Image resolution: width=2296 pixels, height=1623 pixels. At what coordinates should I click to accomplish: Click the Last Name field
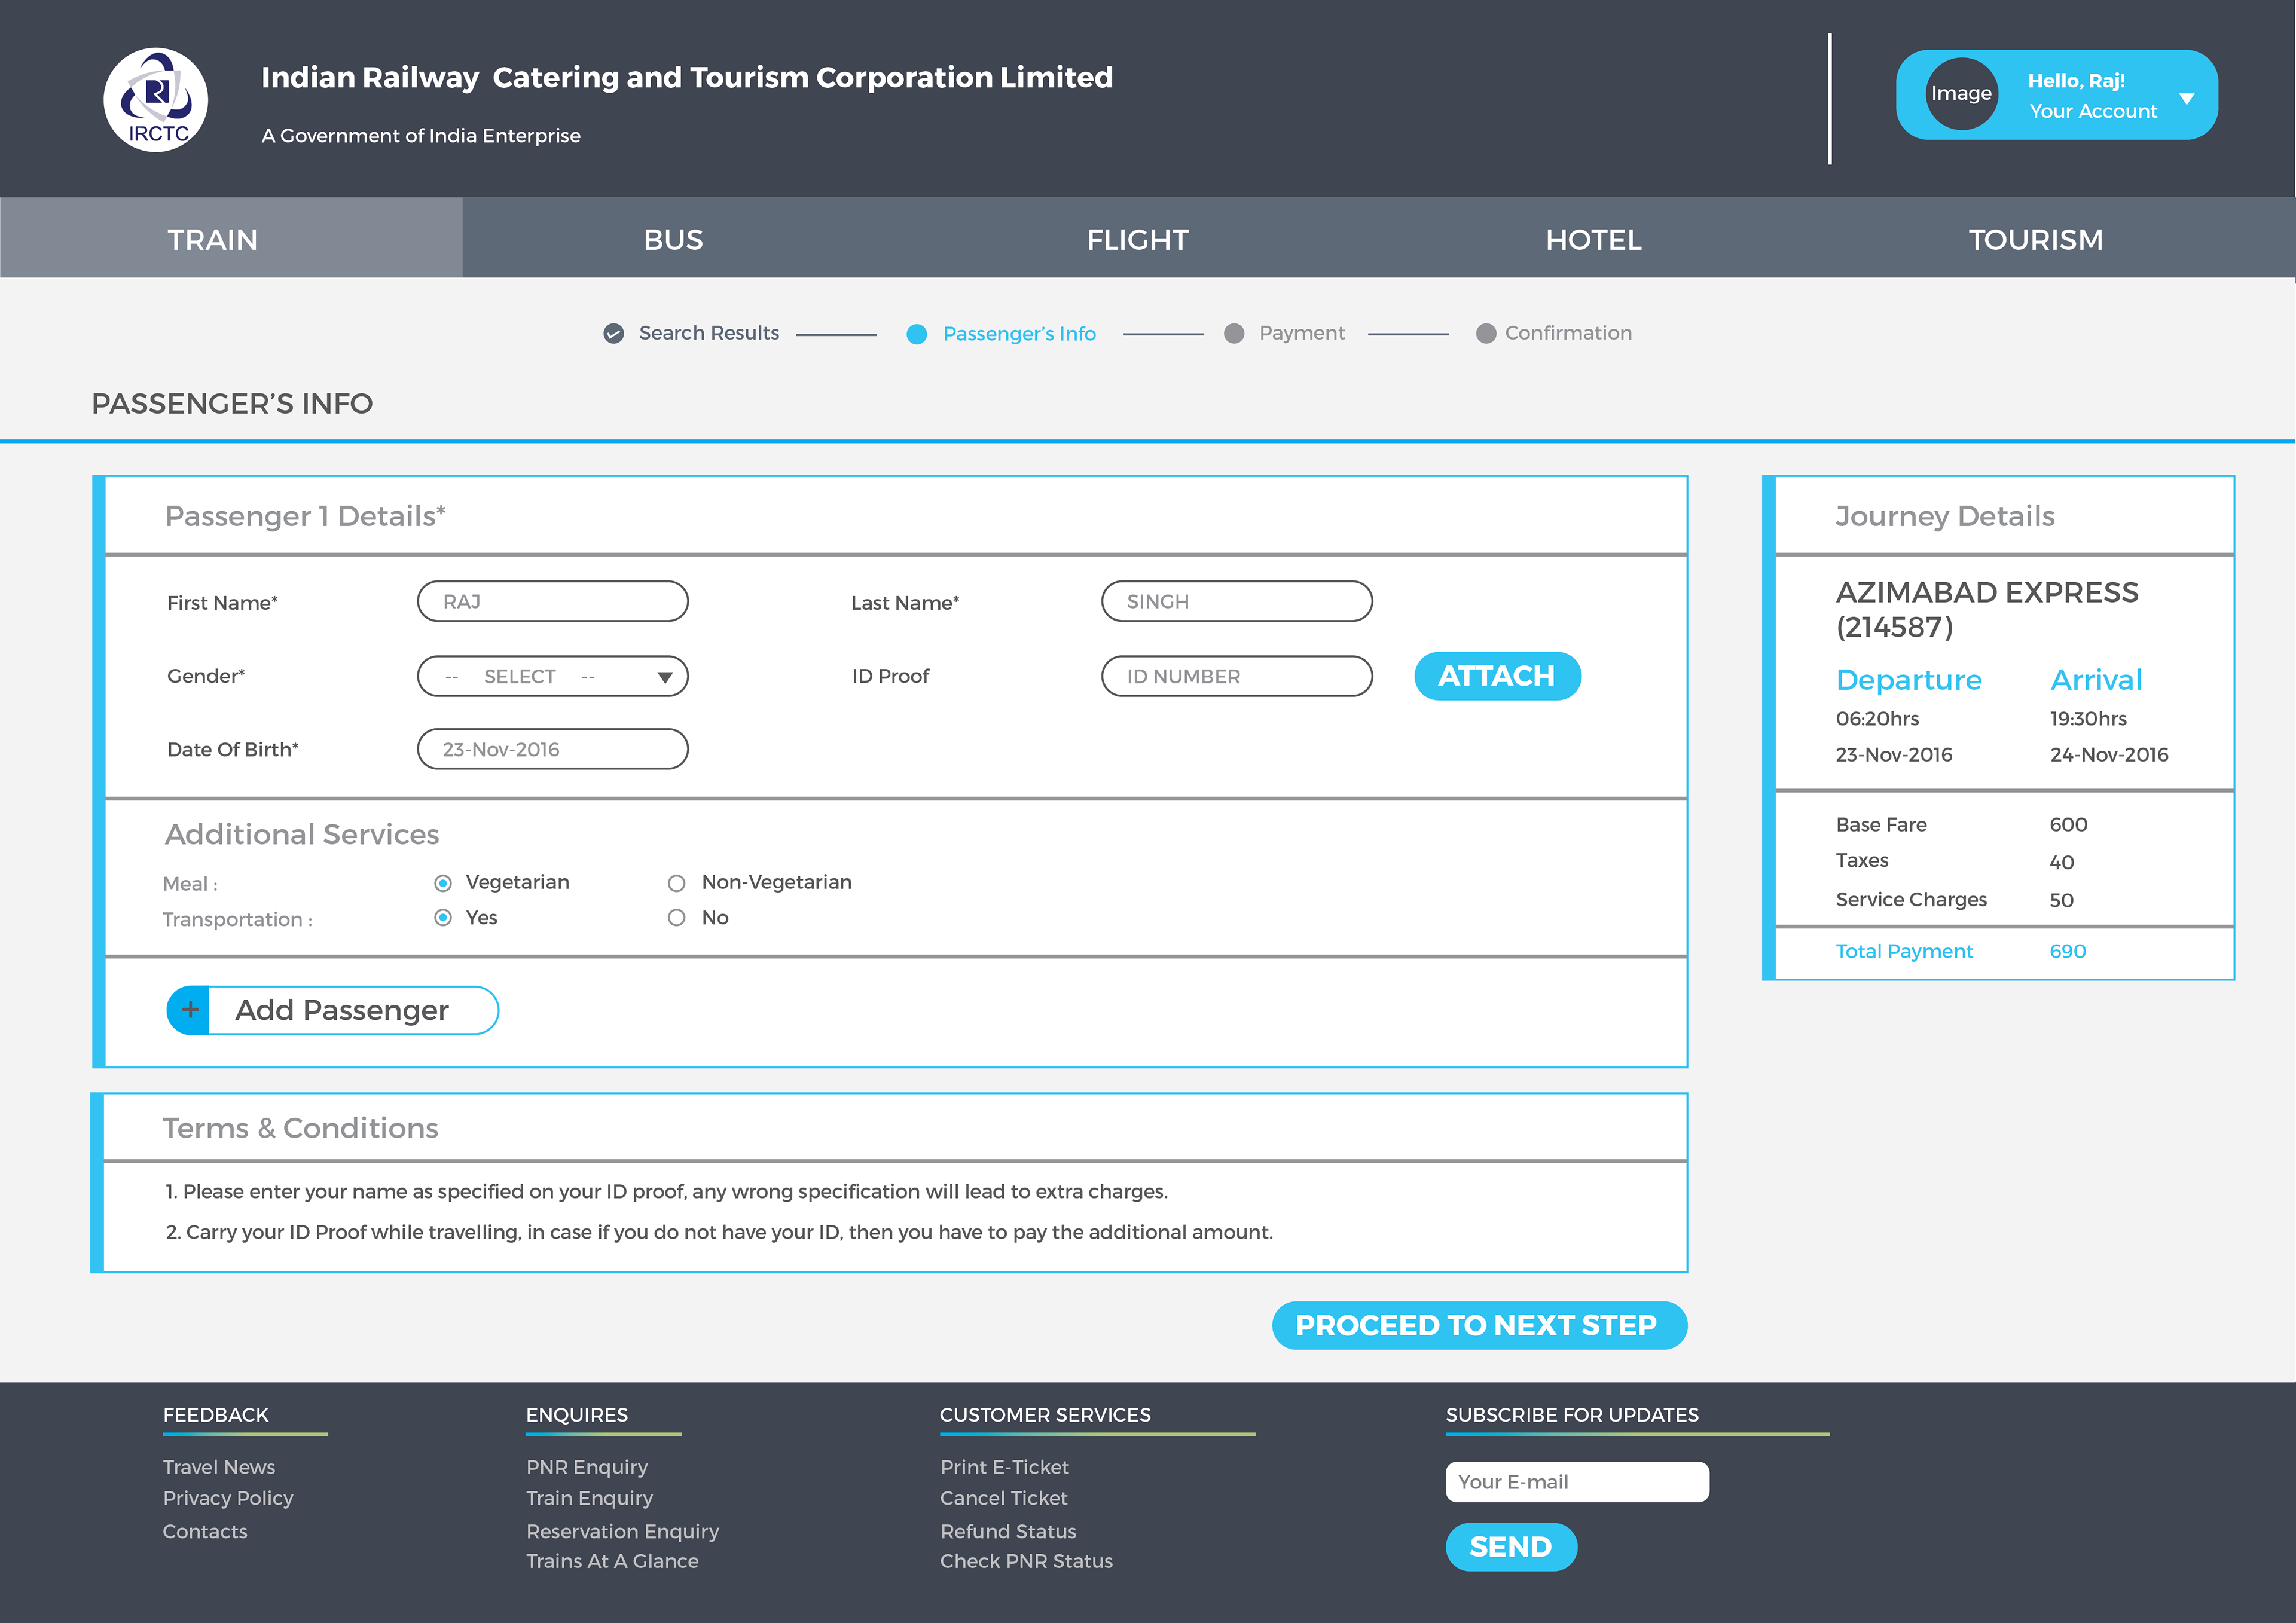1237,601
